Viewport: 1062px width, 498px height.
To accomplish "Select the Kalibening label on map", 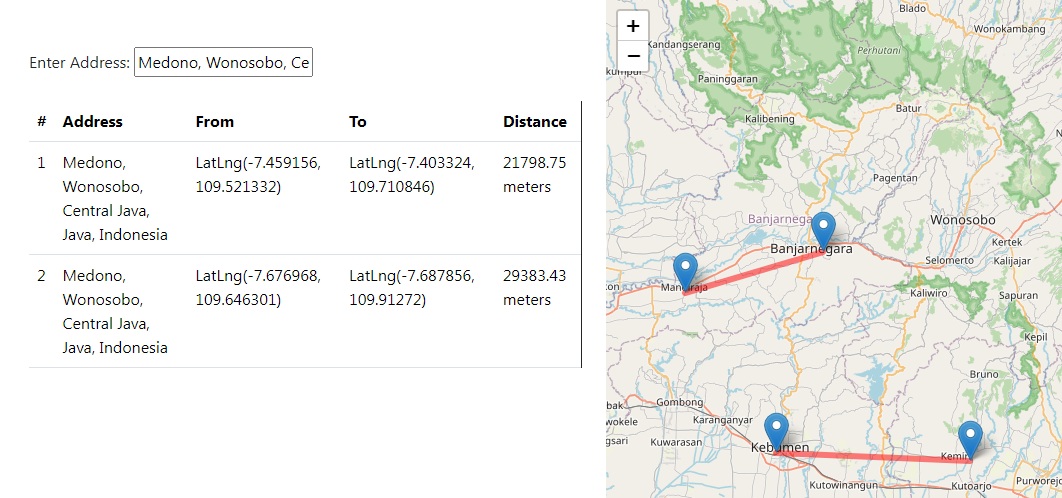I will pyautogui.click(x=769, y=119).
